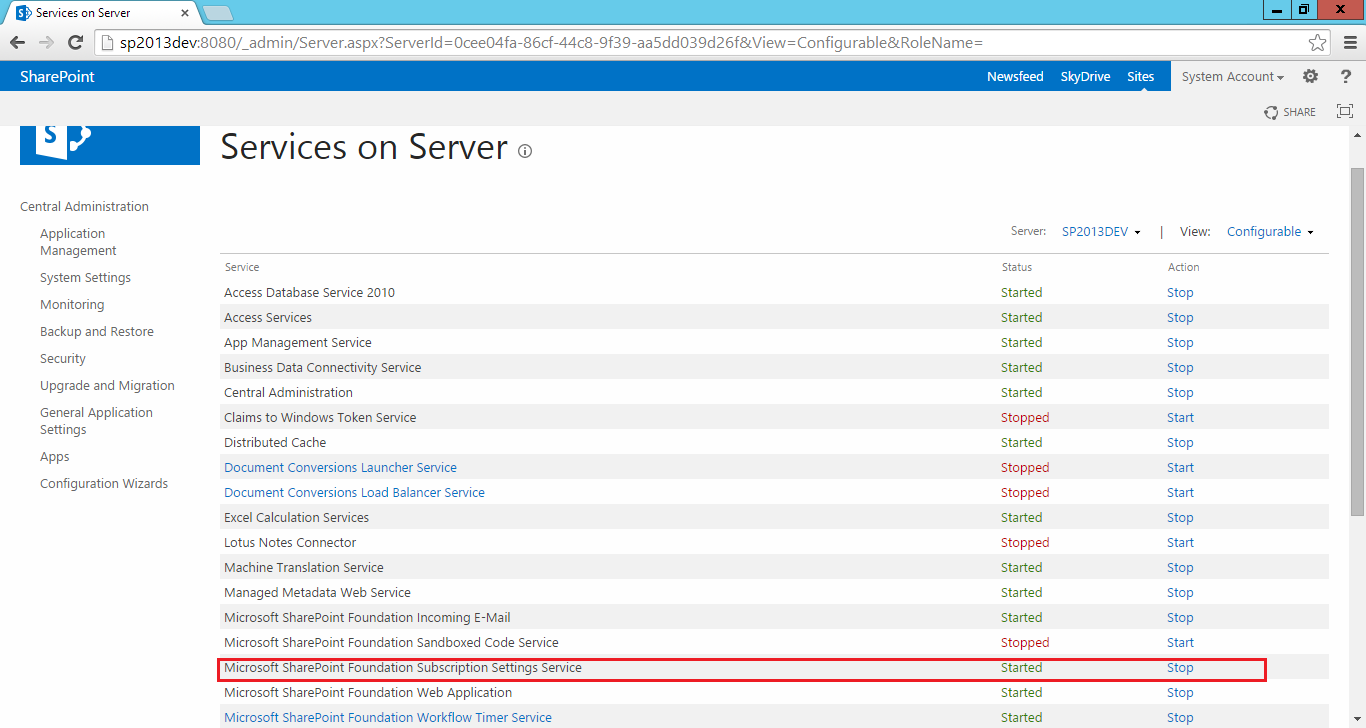
Task: Start the Document Conversions Load Balancer Service
Action: click(x=1180, y=493)
